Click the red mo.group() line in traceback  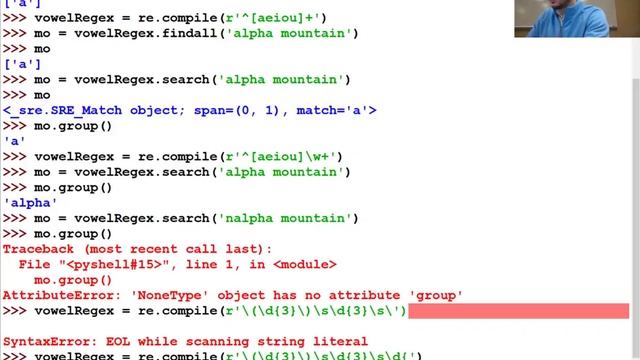click(x=73, y=280)
